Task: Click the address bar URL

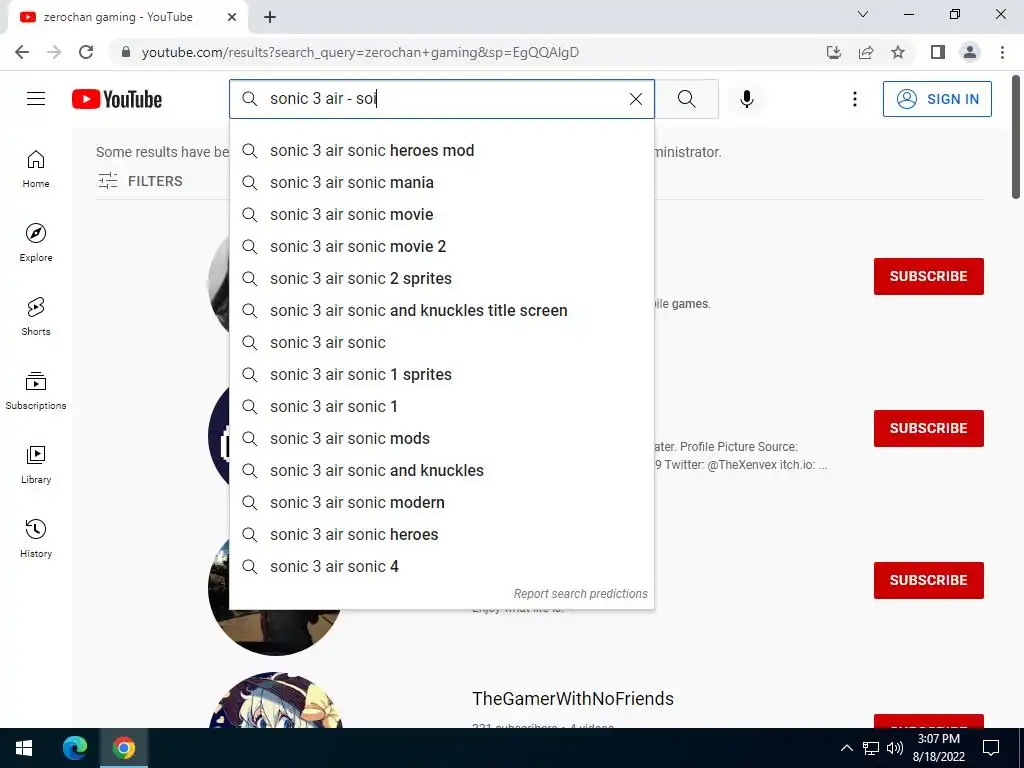Action: coord(360,52)
